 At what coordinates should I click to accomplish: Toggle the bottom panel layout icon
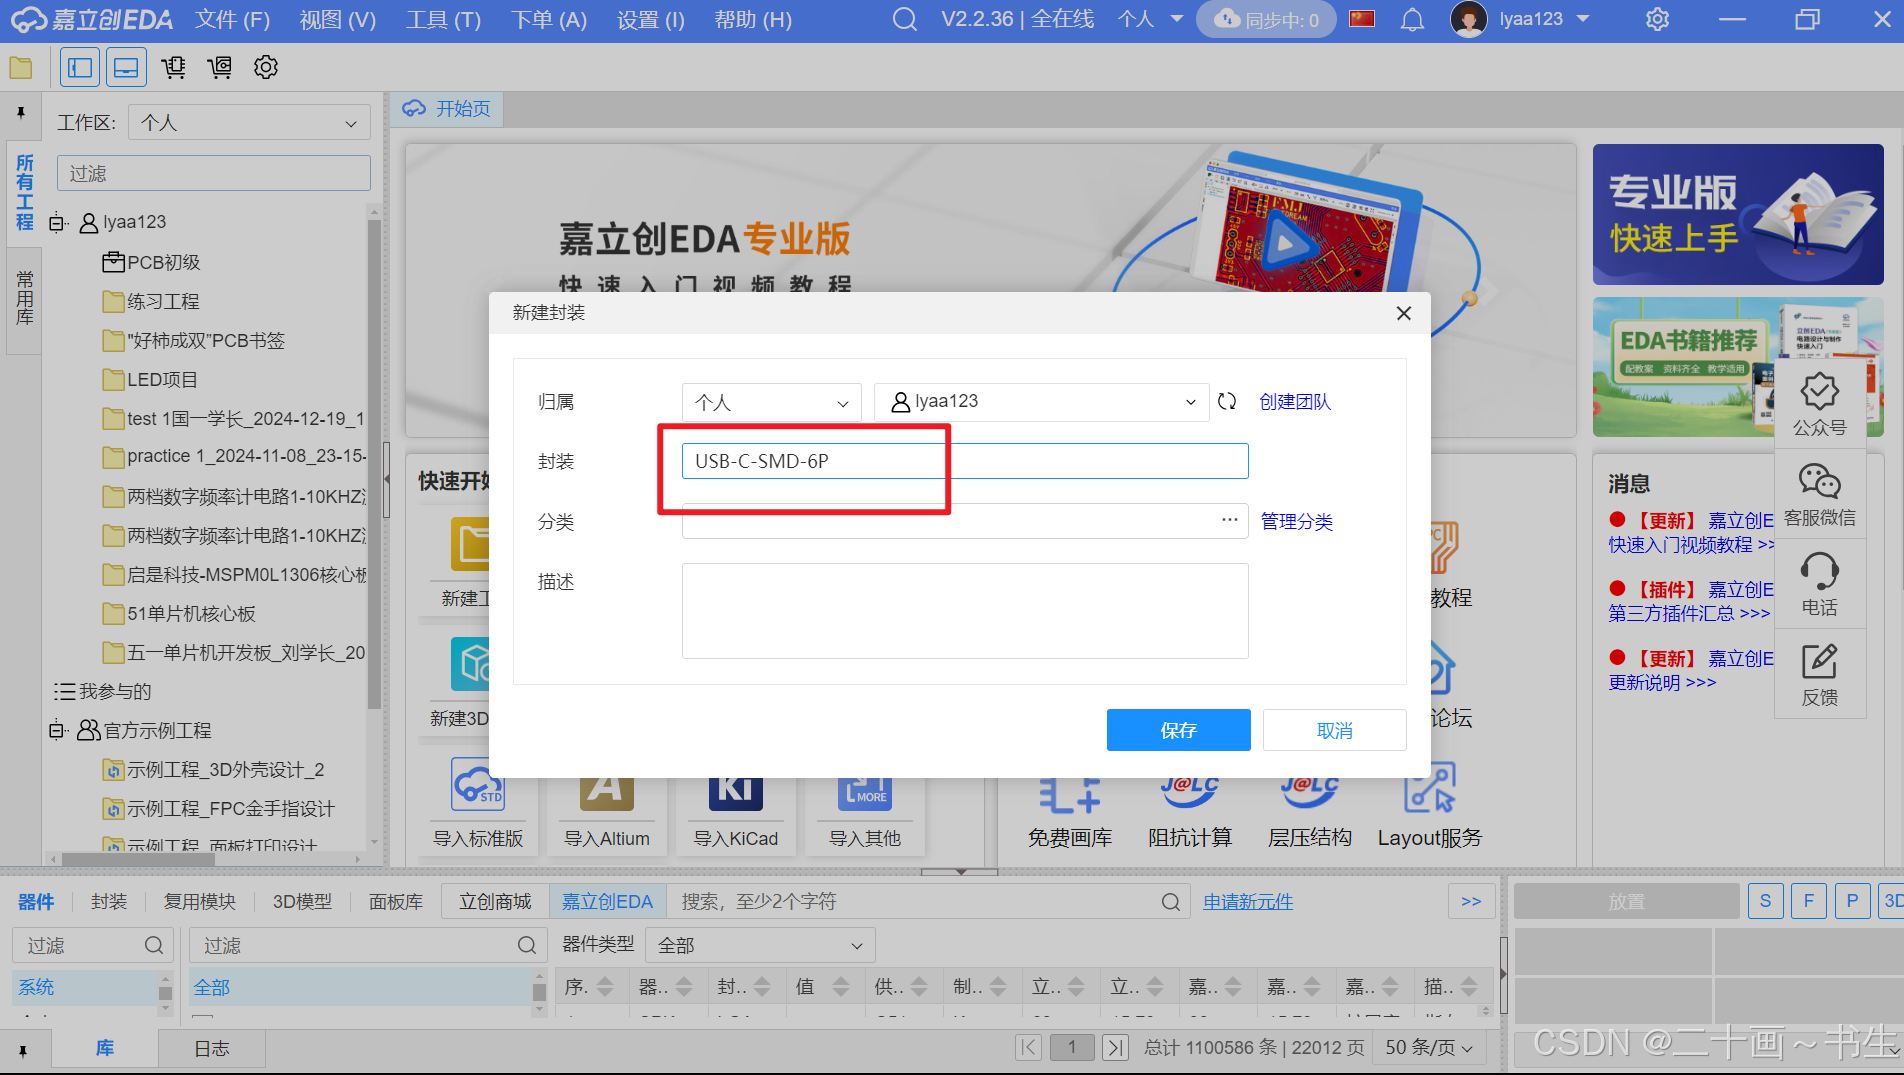[x=126, y=68]
